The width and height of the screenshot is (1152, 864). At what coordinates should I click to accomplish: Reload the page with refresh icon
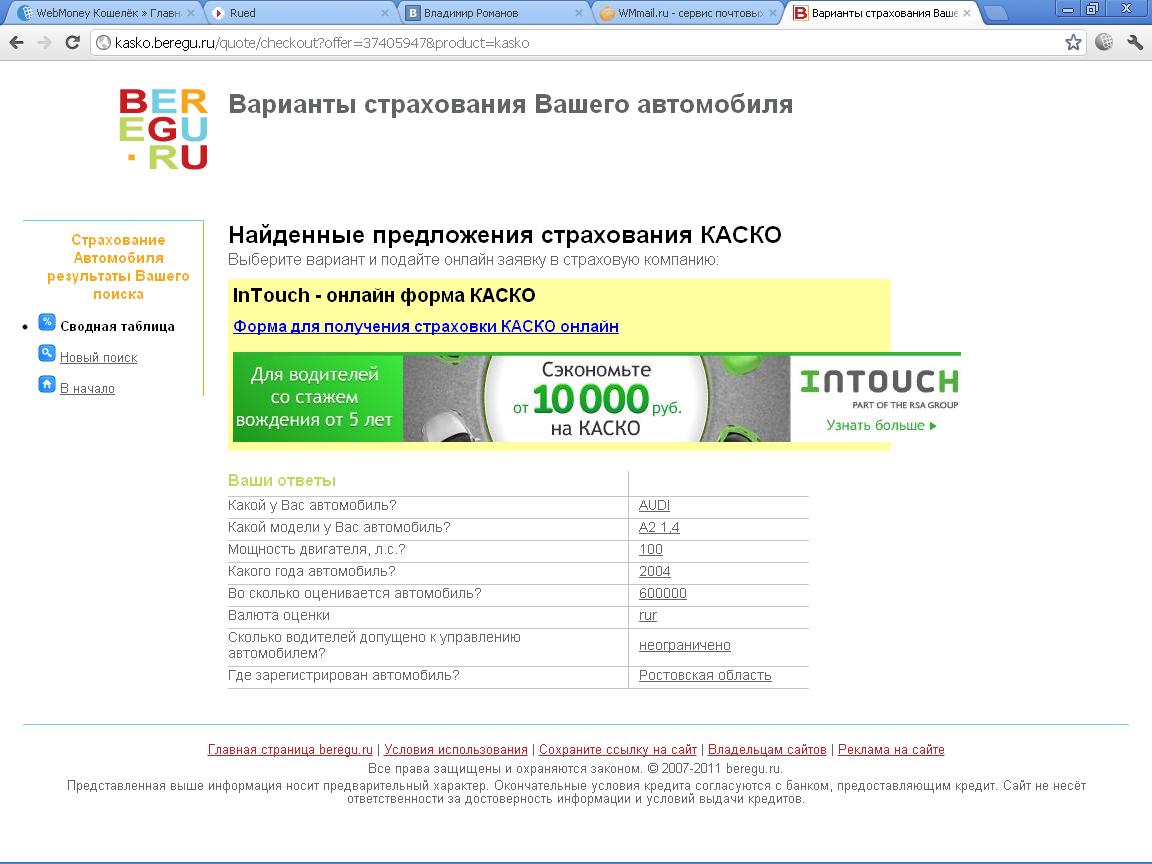(72, 43)
